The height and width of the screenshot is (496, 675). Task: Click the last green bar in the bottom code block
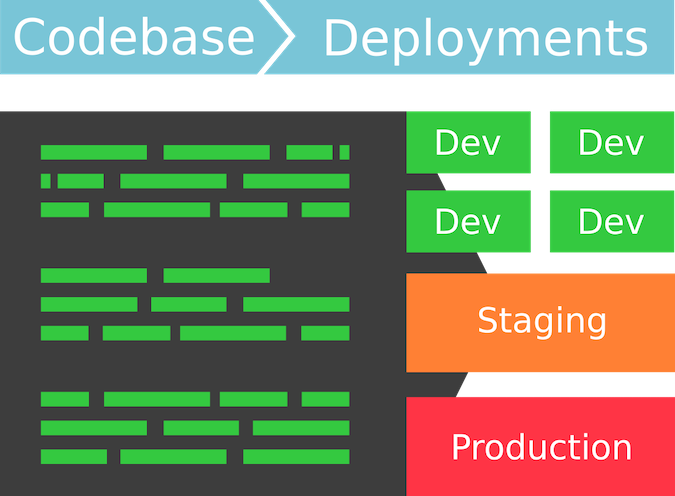[x=295, y=457]
